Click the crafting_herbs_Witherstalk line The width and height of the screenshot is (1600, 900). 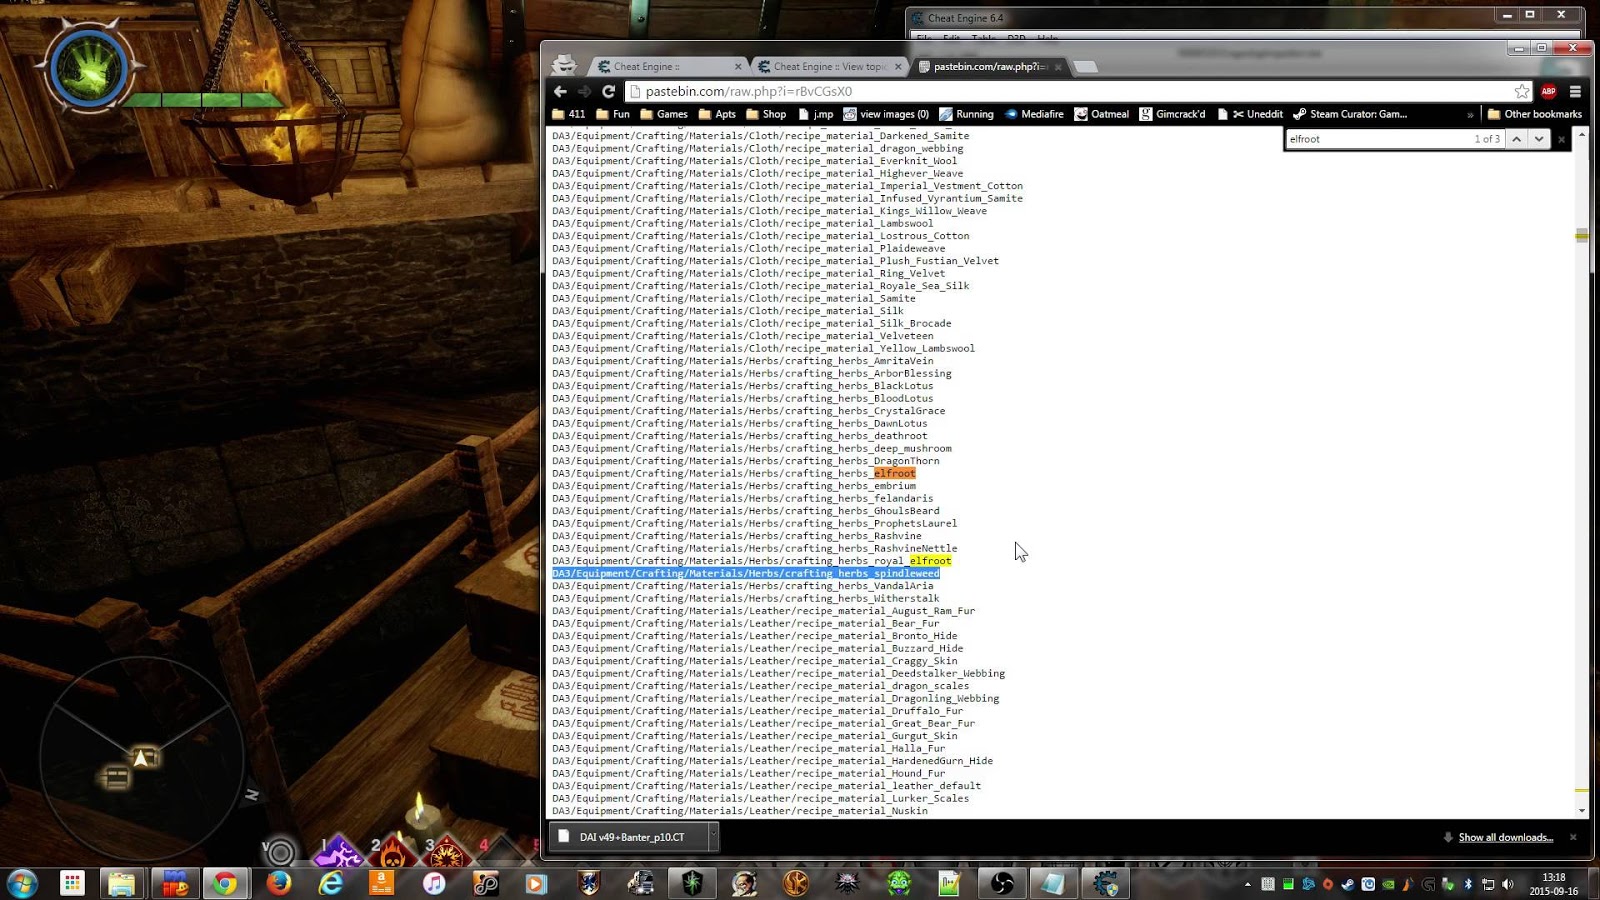click(x=746, y=599)
